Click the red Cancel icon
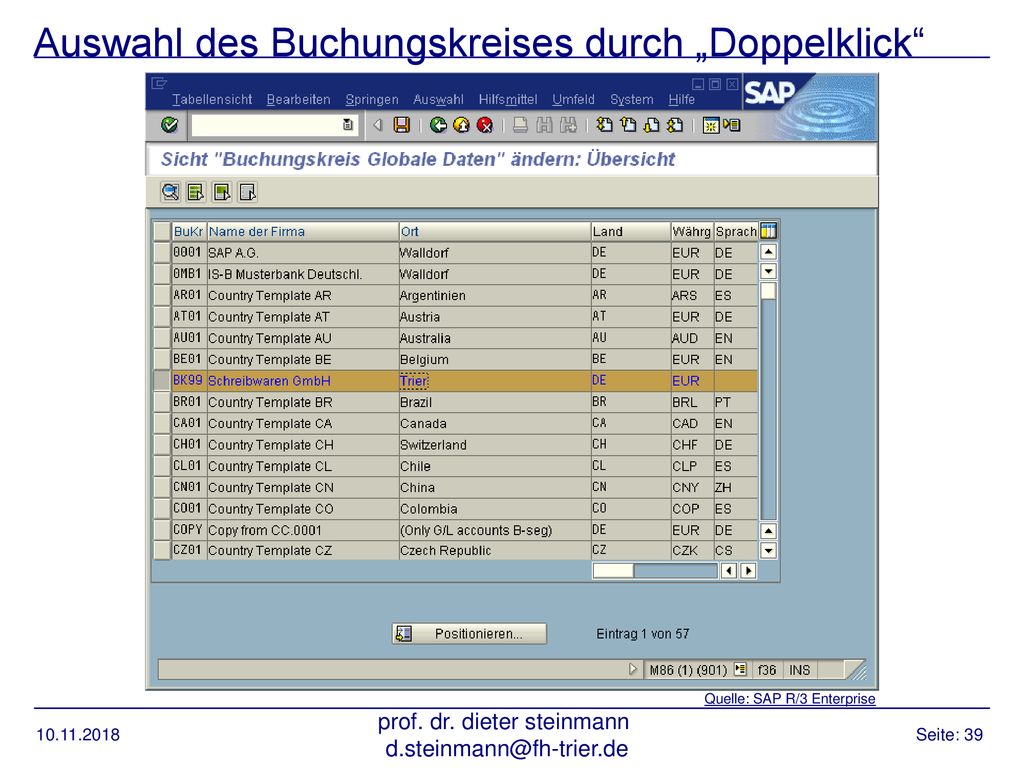The image size is (1024, 768). tap(485, 125)
